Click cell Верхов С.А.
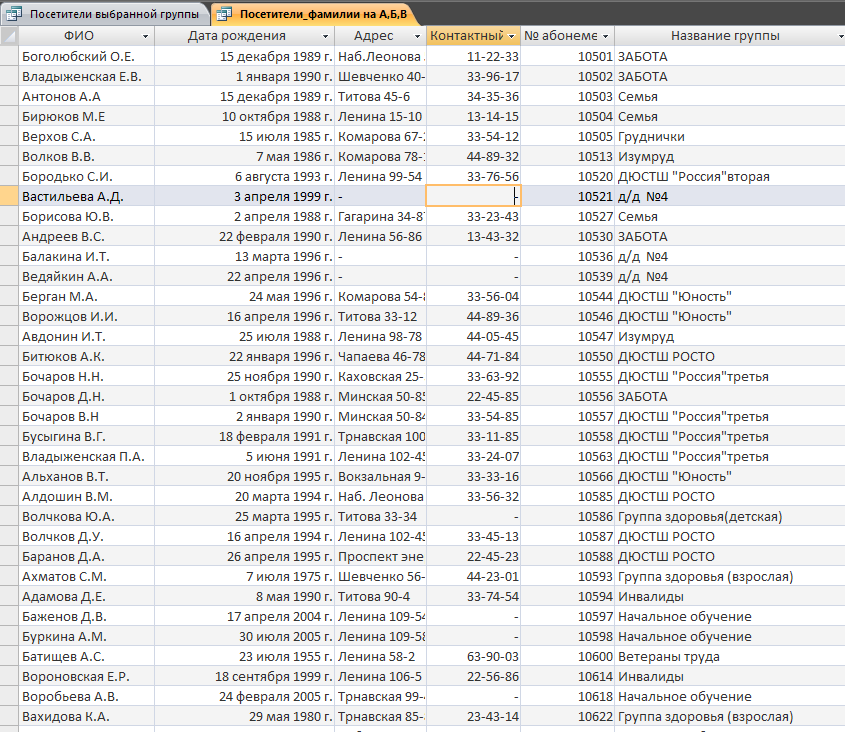This screenshot has height=732, width=845. 86,136
